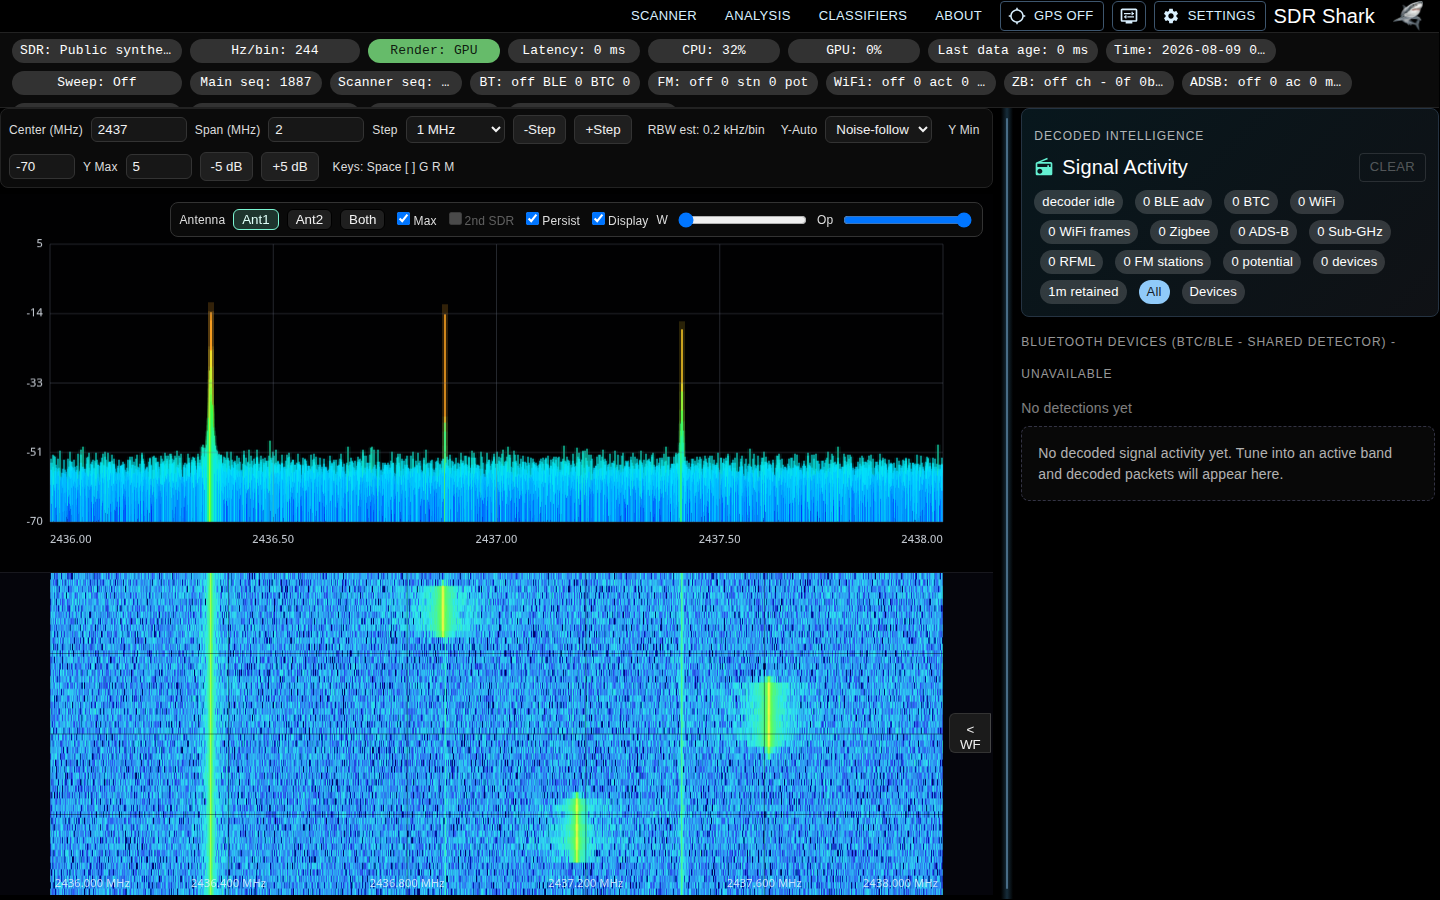The image size is (1440, 900).
Task: Open the Y-Auto Noise-follow dropdown
Action: coord(878,130)
